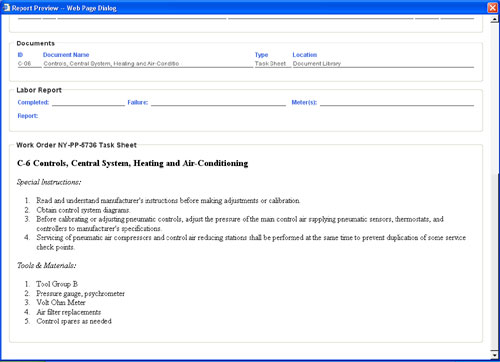Click the Location column header

pyautogui.click(x=305, y=55)
